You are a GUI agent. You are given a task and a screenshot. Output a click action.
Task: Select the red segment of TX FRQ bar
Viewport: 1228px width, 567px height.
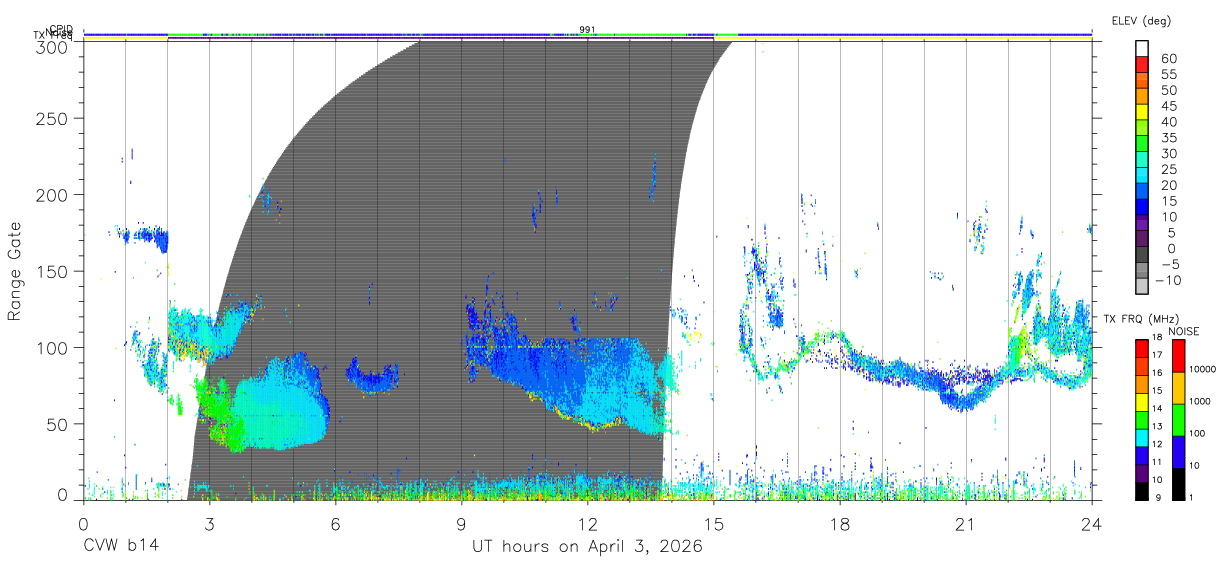1142,349
